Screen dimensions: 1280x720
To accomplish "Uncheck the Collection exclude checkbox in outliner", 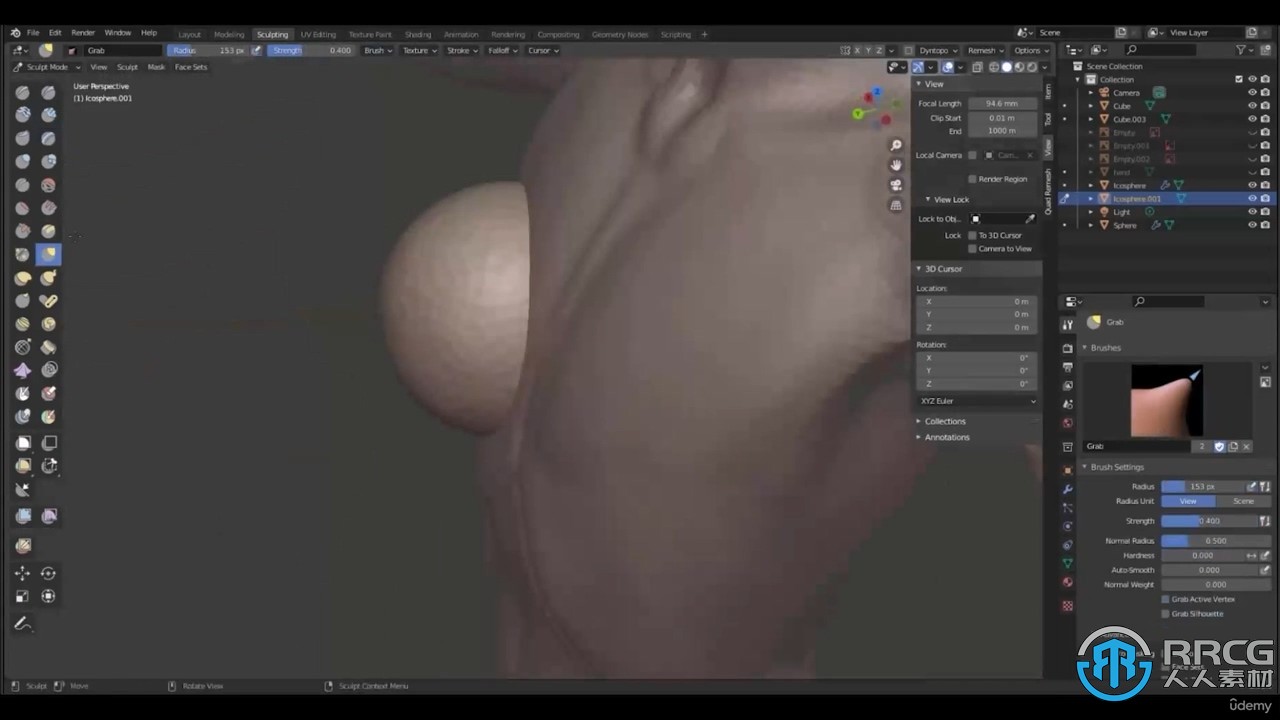I will [x=1239, y=79].
